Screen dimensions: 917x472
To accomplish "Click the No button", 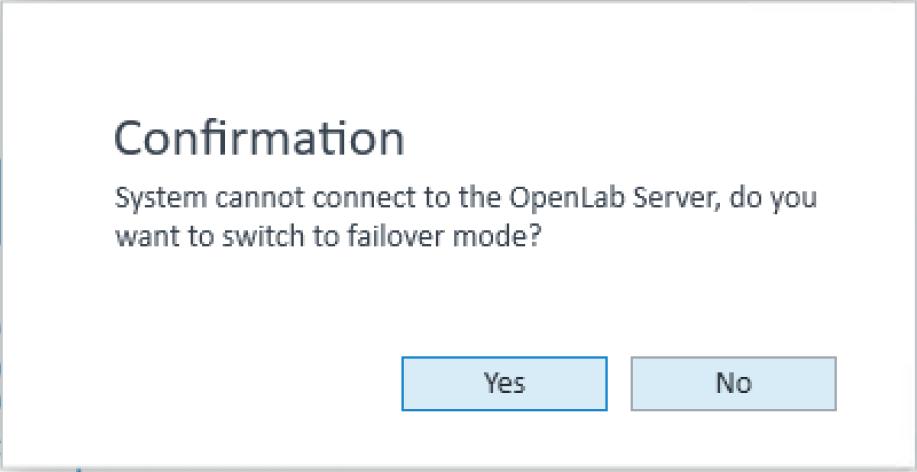I will click(x=733, y=383).
